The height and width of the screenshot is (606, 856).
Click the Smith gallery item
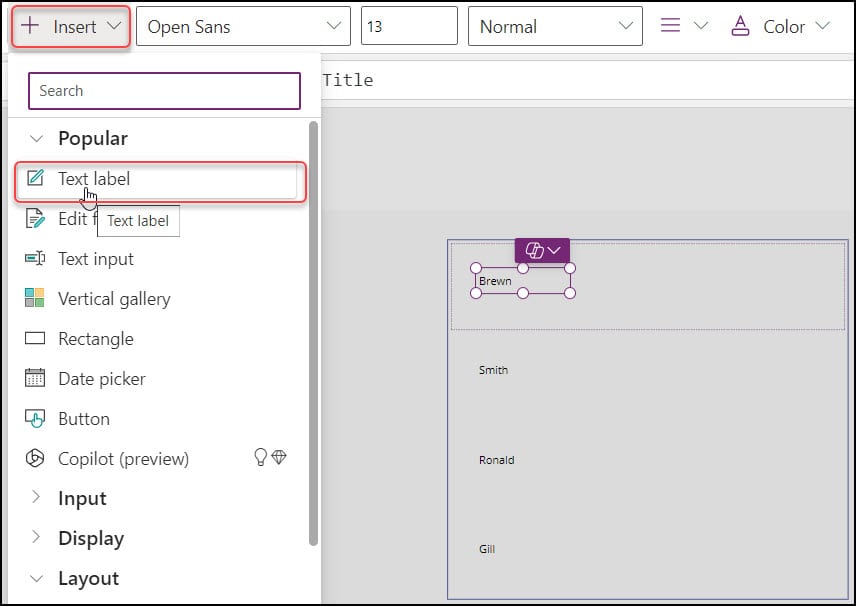[494, 370]
